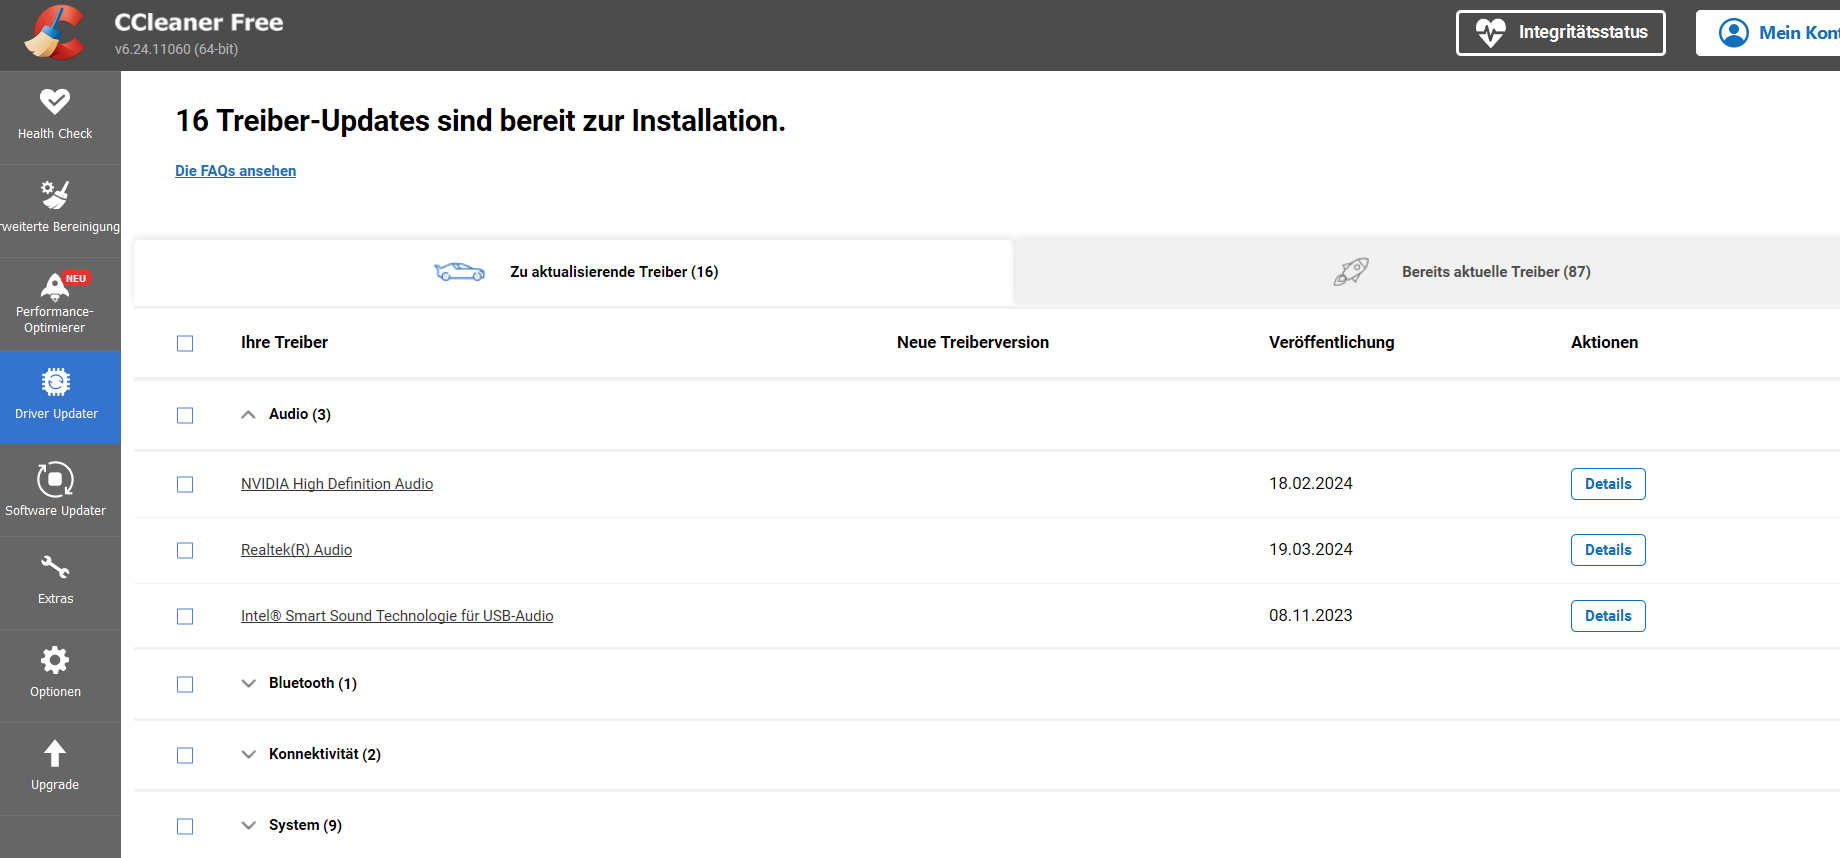Screen dimensions: 1840x858
Task: Toggle the select-all checkbox beside Ihre Treiber
Action: click(x=185, y=343)
